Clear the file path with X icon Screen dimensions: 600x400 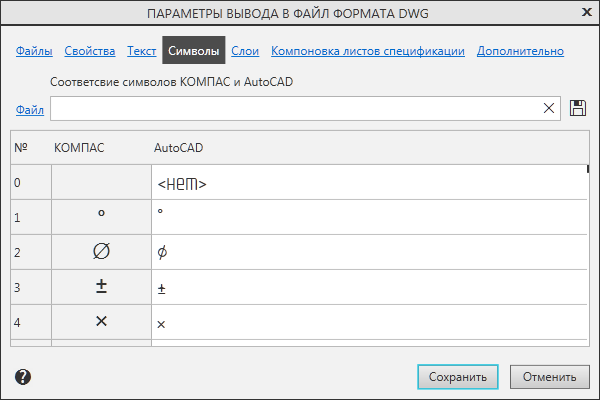(x=549, y=108)
